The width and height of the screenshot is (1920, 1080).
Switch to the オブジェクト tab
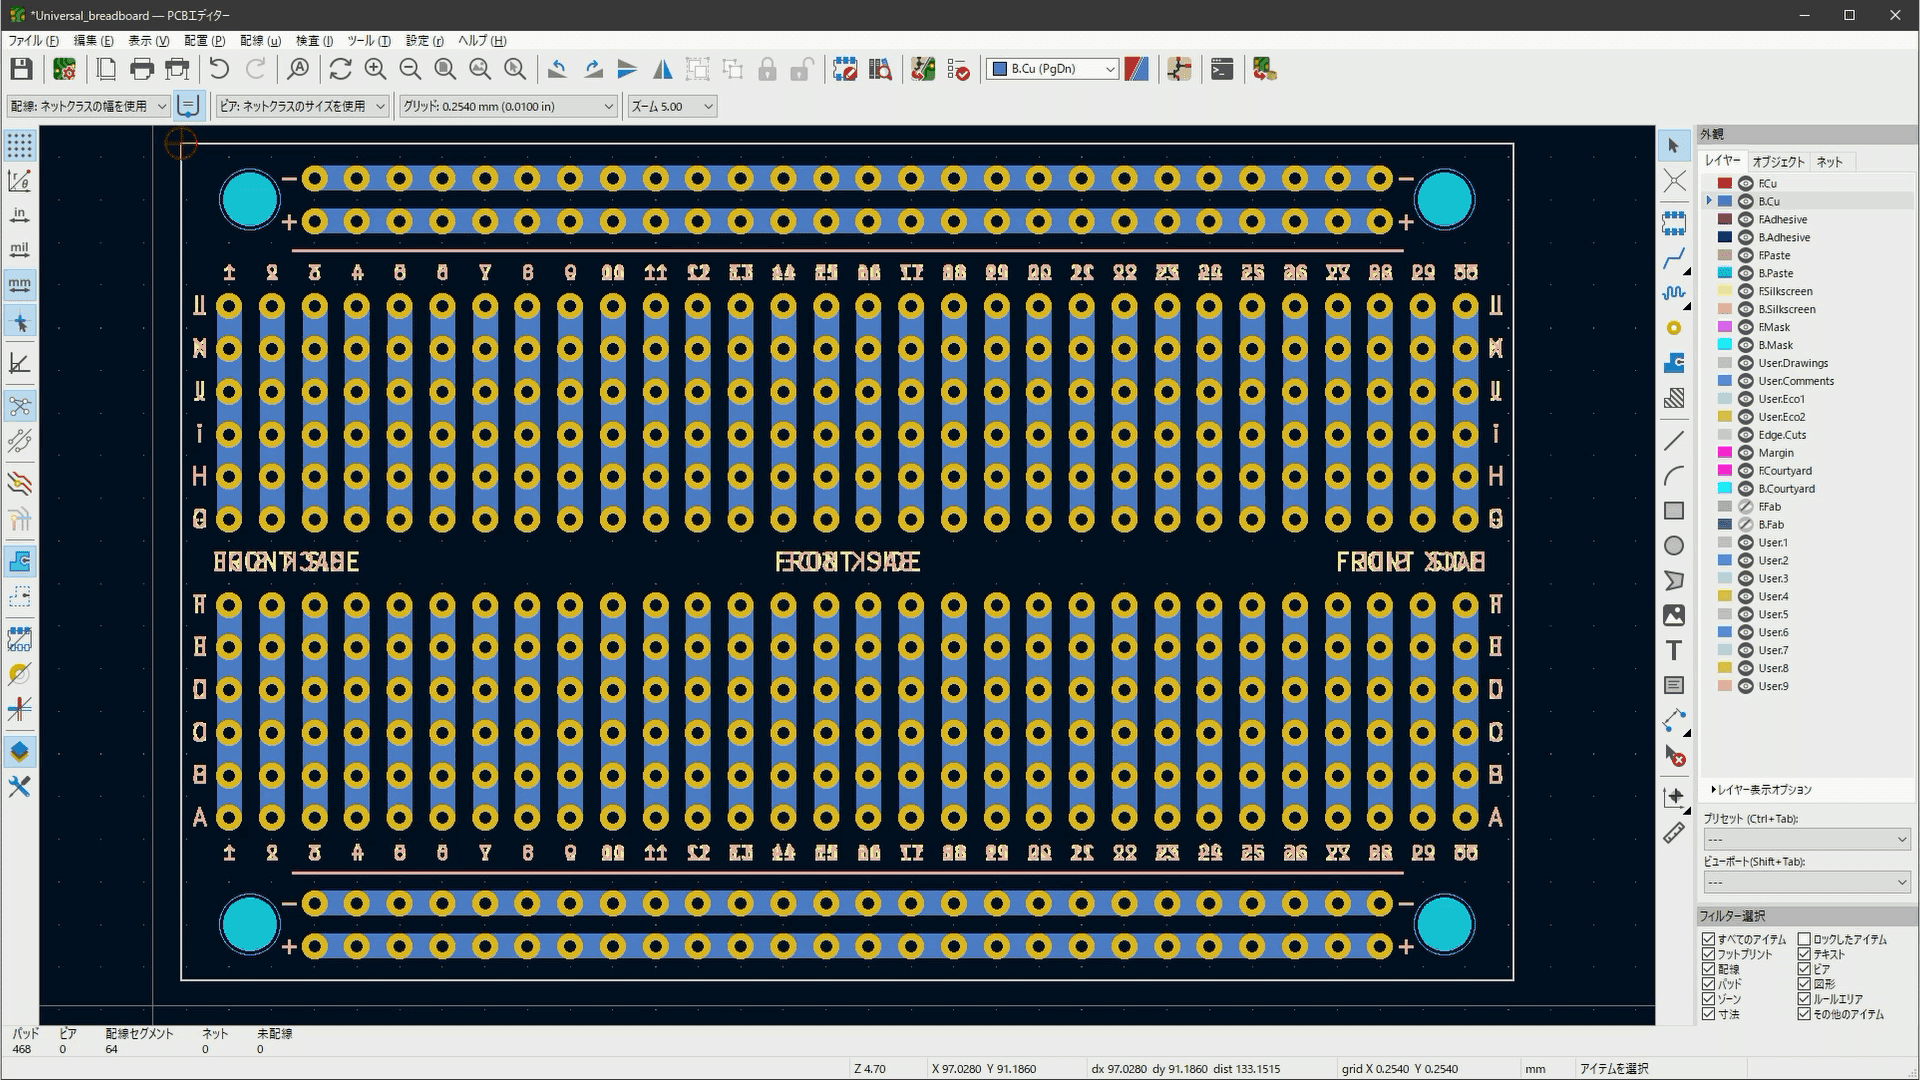pos(1777,162)
